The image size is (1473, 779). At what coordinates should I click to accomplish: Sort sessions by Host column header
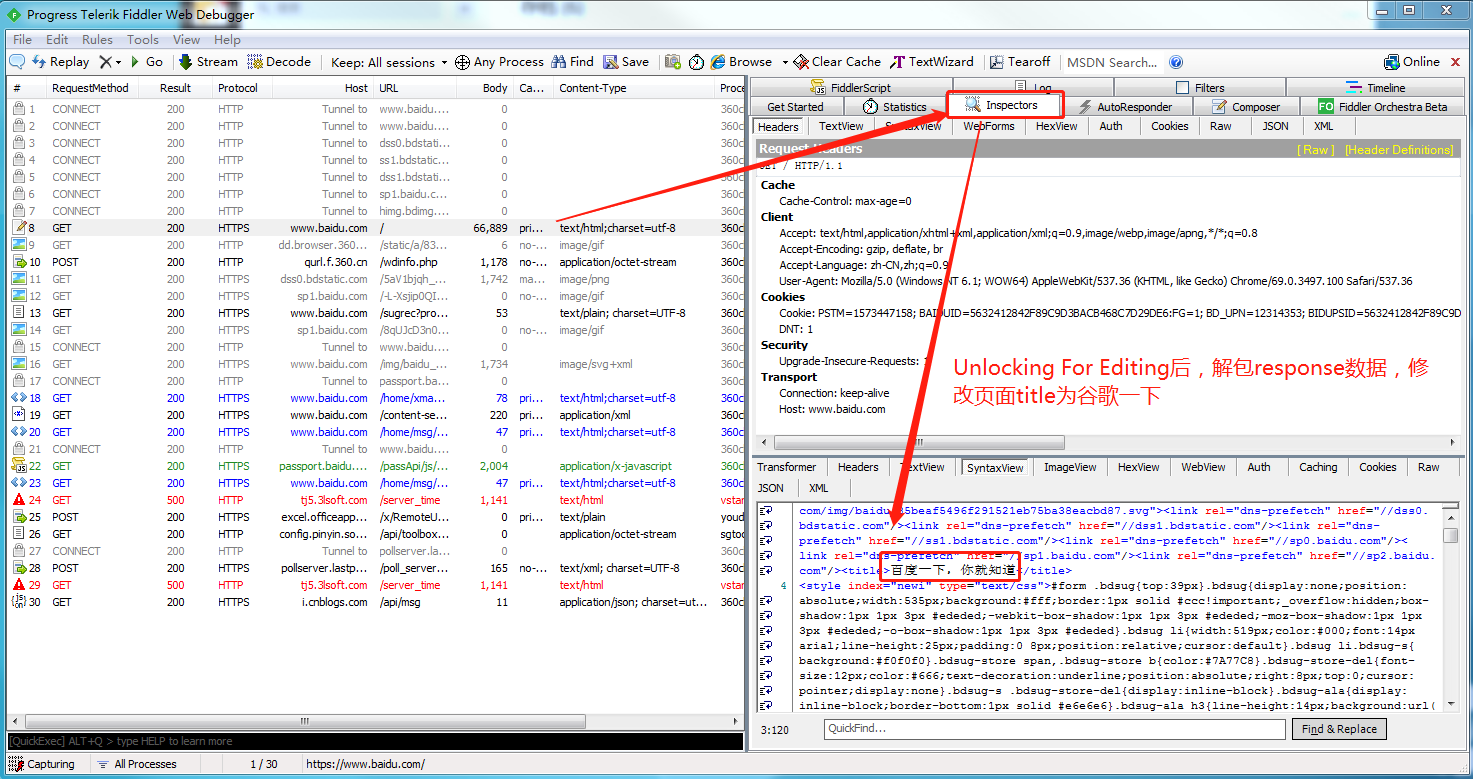322,88
